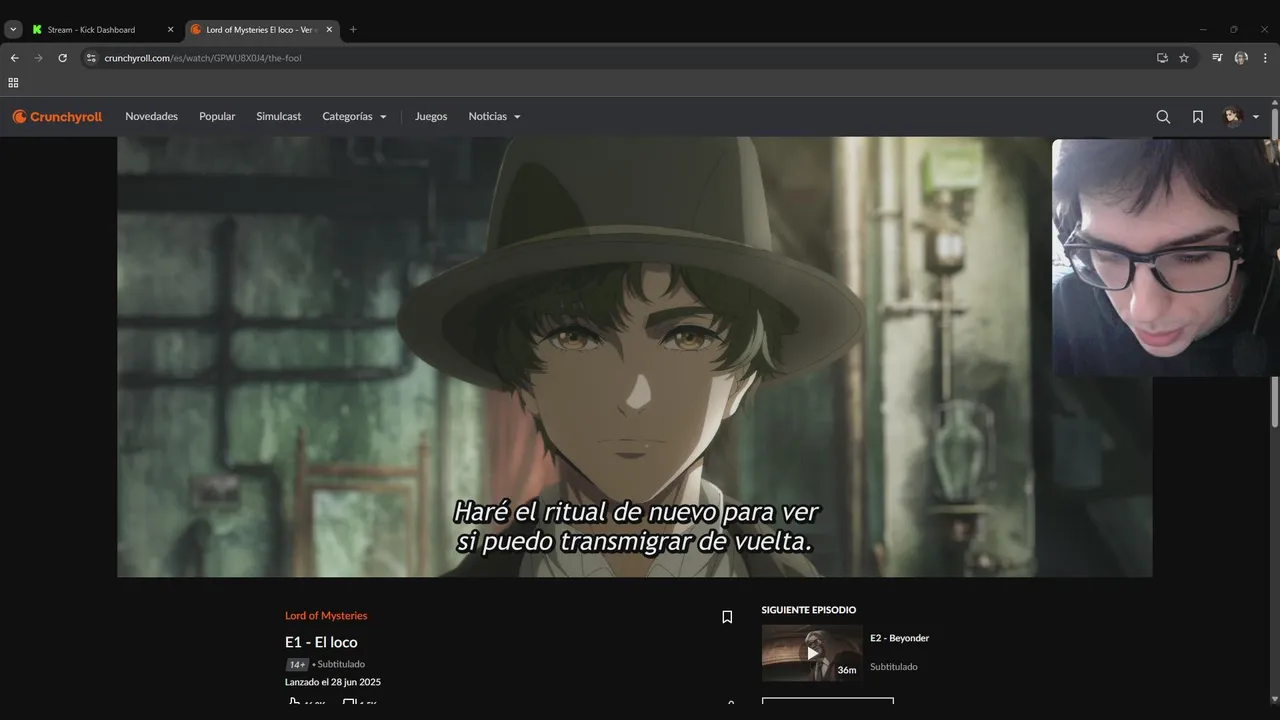Play the E2 - Beyonder thumbnail
Image resolution: width=1280 pixels, height=720 pixels.
pos(812,653)
